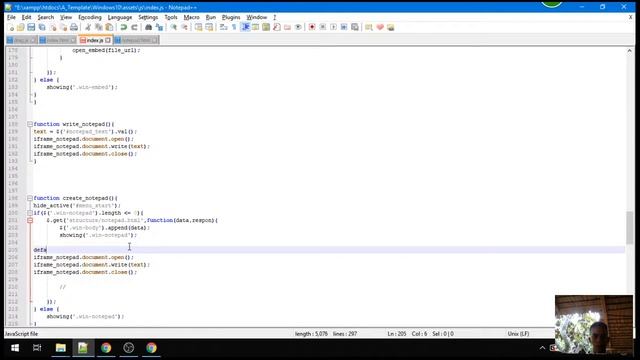Close the index.js tab
Viewport: 640px width, 360px height.
pos(108,40)
